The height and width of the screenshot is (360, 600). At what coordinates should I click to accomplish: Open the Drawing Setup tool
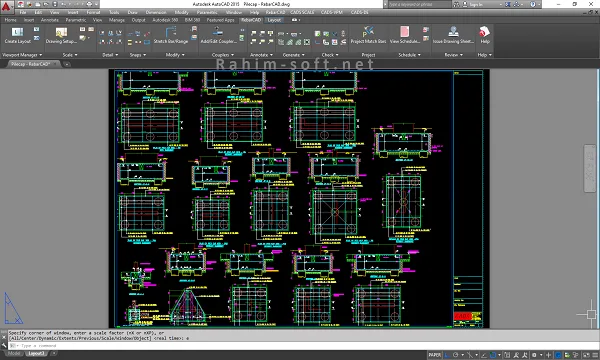[61, 35]
